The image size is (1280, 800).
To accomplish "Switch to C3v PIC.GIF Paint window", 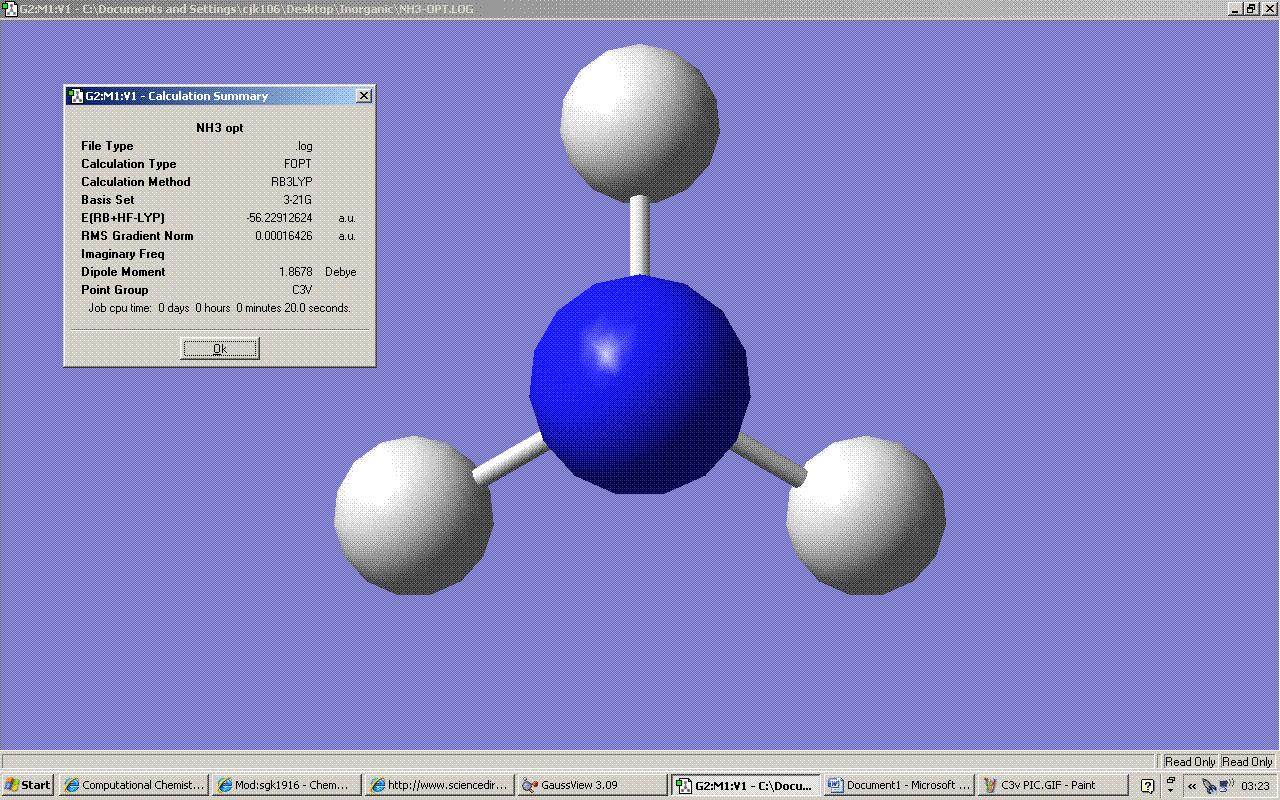I will (x=1050, y=785).
